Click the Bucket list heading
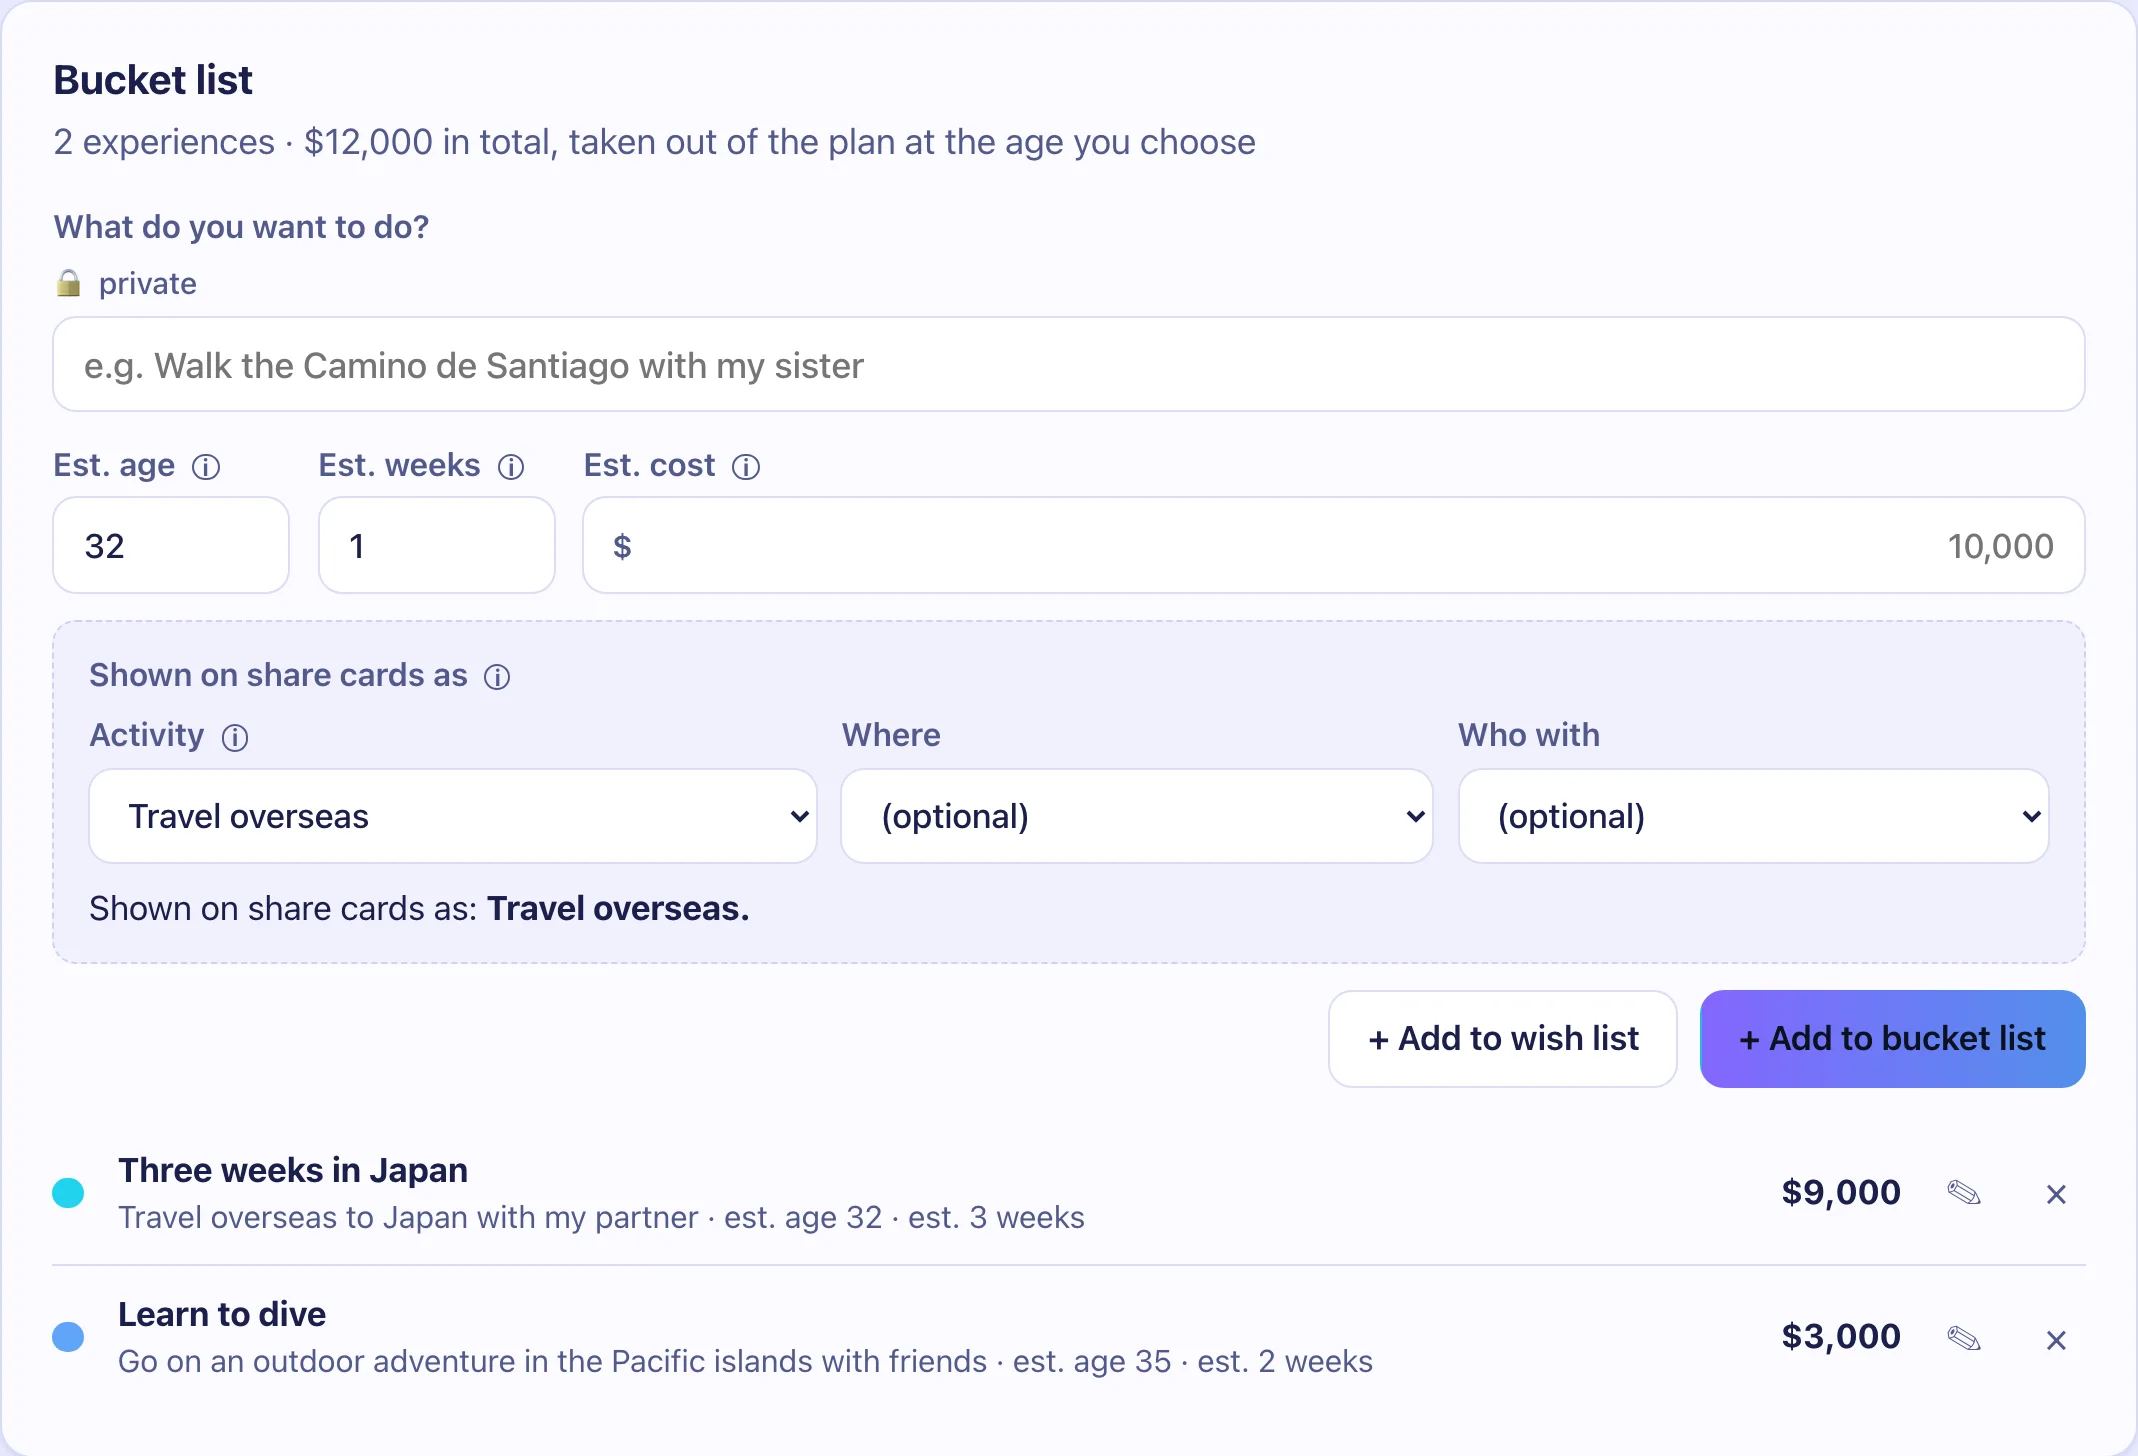This screenshot has width=2138, height=1456. point(153,80)
